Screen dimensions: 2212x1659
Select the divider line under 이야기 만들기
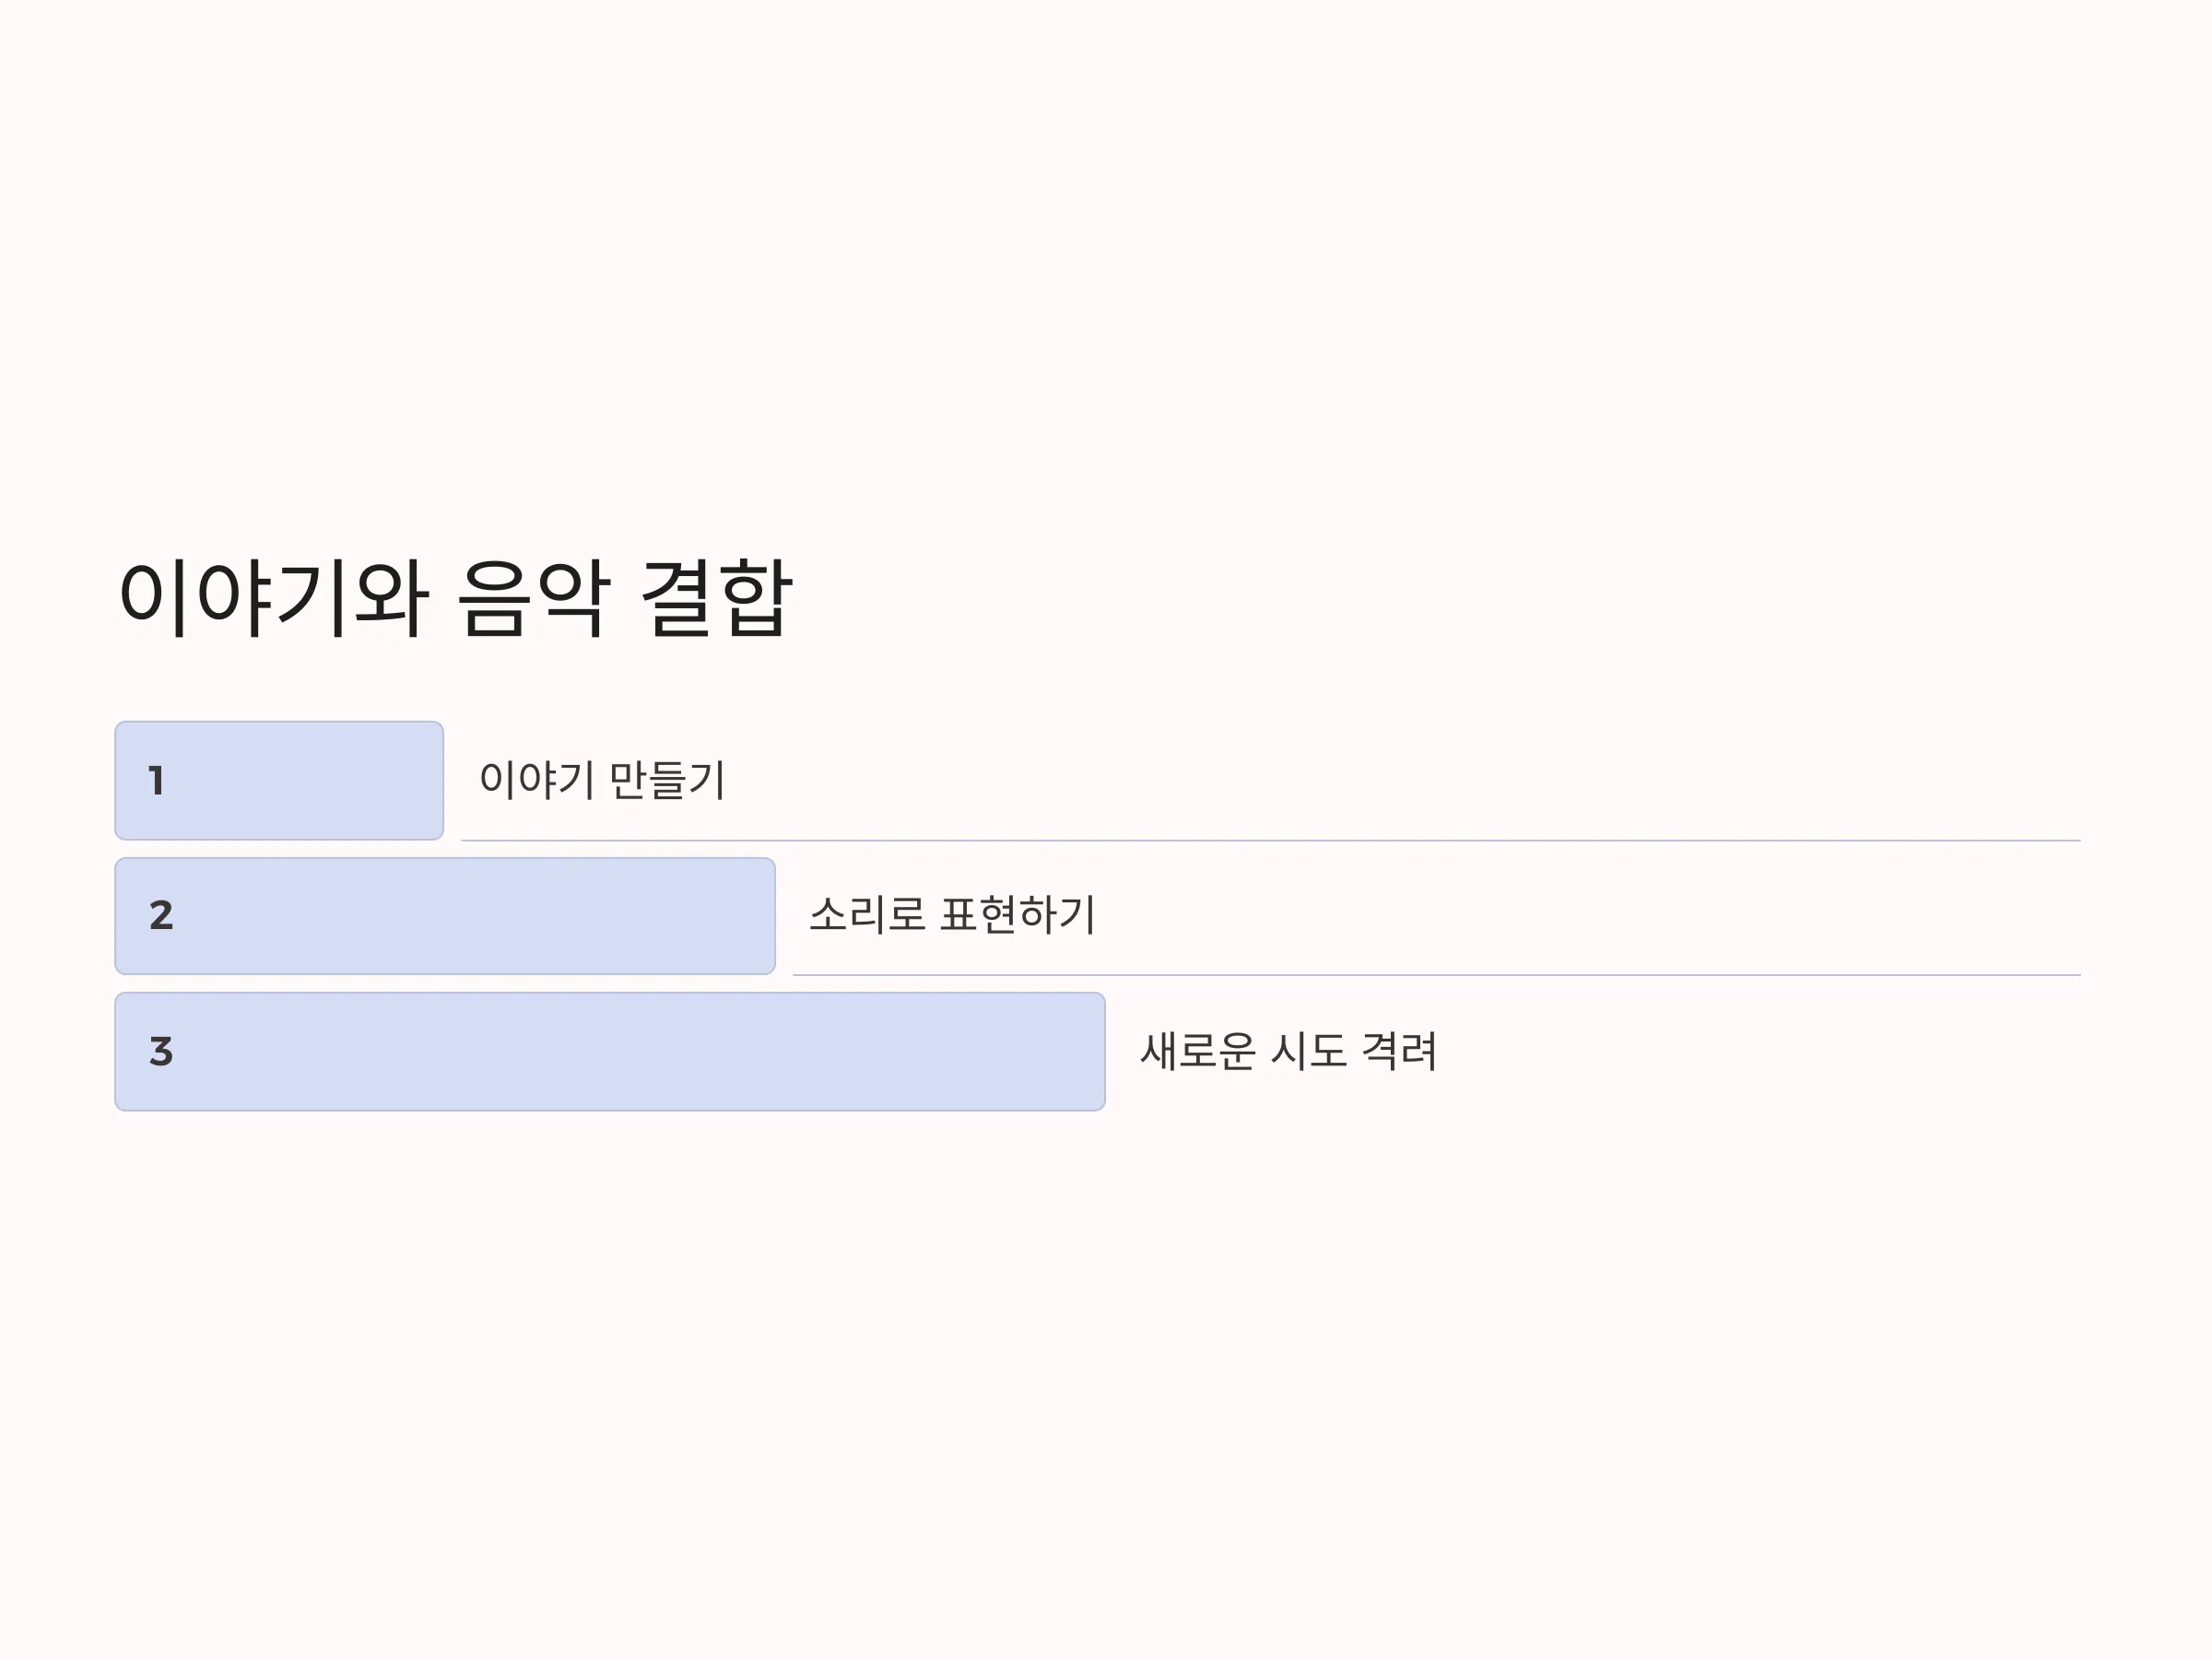tap(1271, 841)
